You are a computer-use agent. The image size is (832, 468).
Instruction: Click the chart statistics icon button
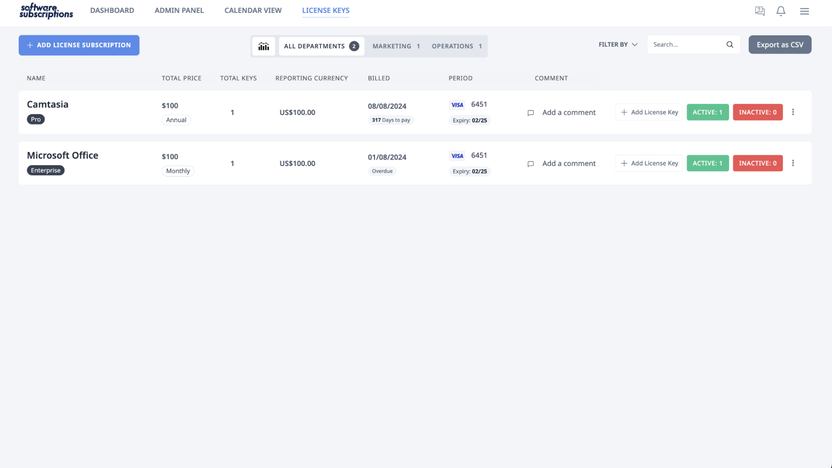(264, 46)
